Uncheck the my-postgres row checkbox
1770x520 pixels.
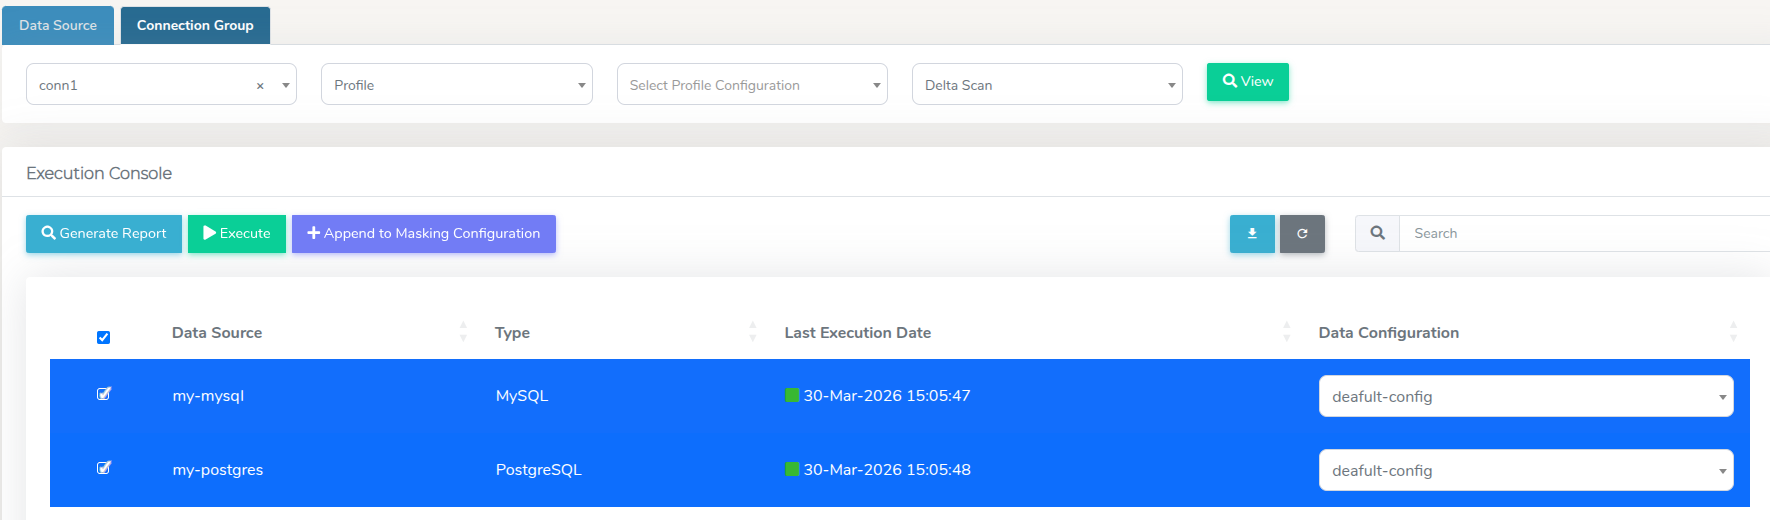103,468
